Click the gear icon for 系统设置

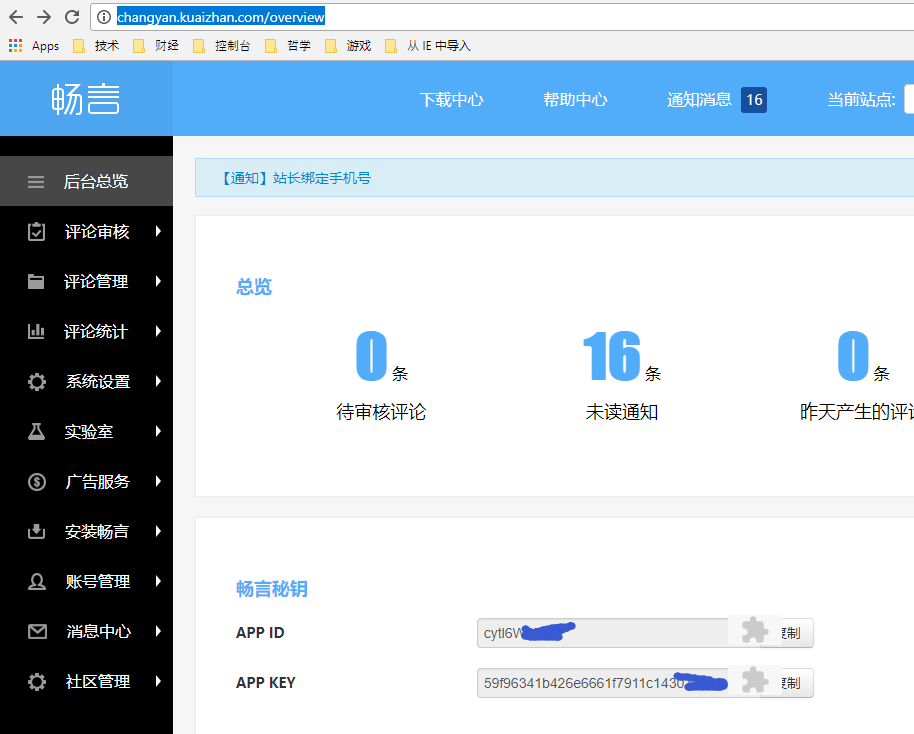click(37, 382)
